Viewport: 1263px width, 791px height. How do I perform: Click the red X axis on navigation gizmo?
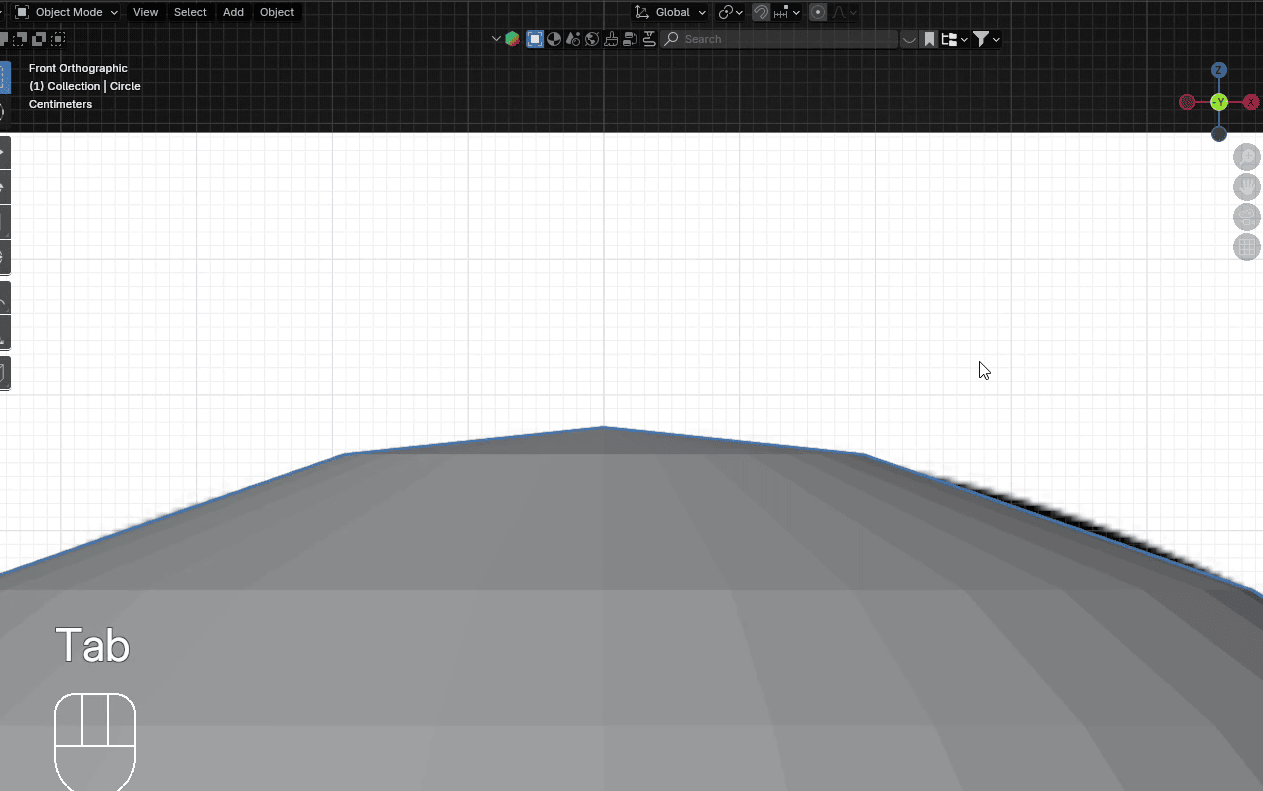[x=1250, y=102]
